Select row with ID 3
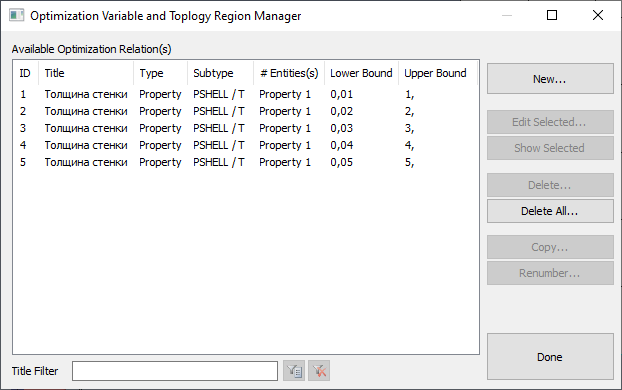Viewport: 622px width, 390px height. 246,129
